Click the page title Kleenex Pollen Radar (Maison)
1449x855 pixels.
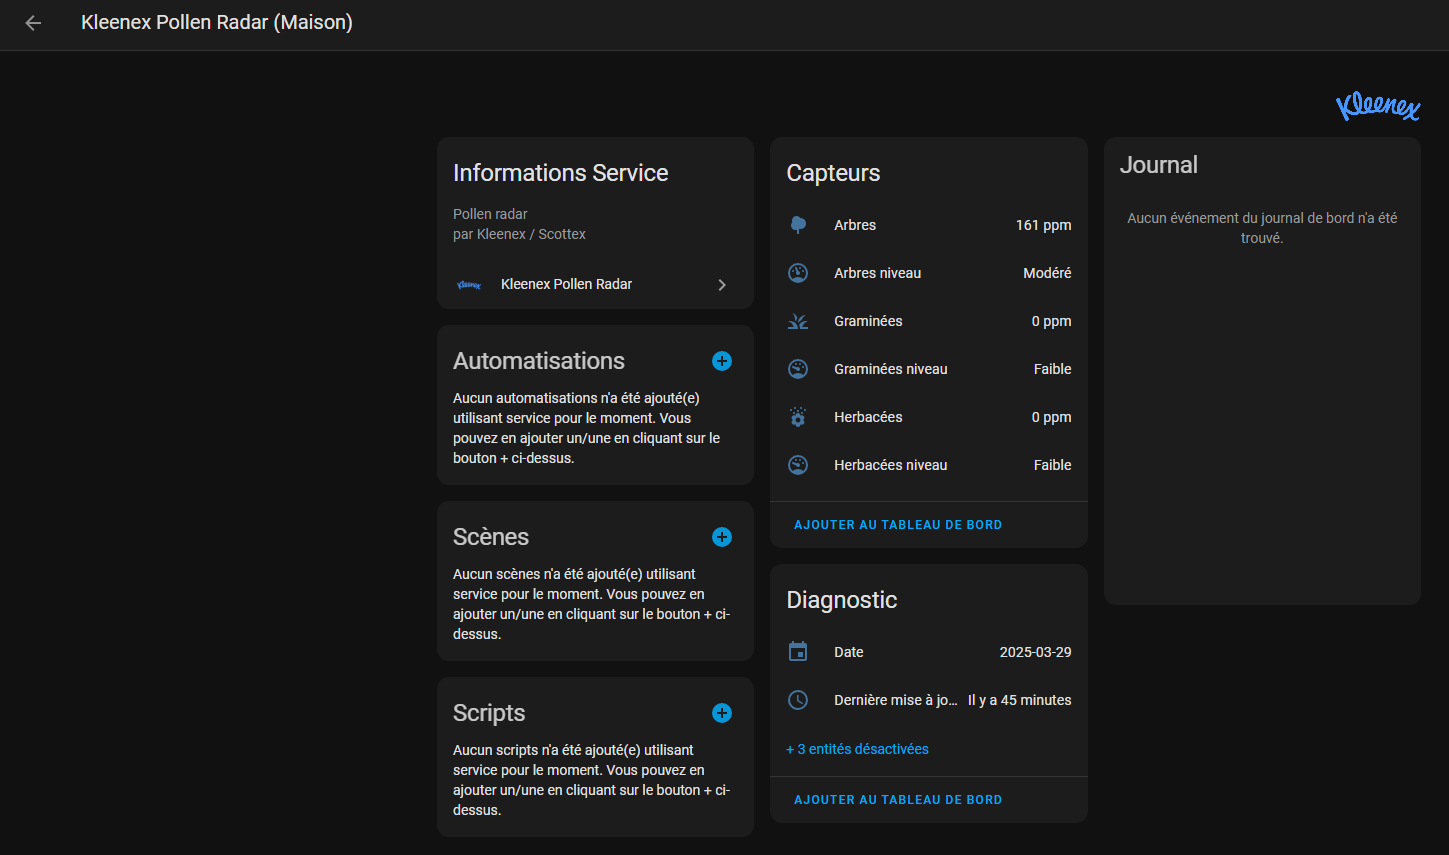(x=217, y=22)
